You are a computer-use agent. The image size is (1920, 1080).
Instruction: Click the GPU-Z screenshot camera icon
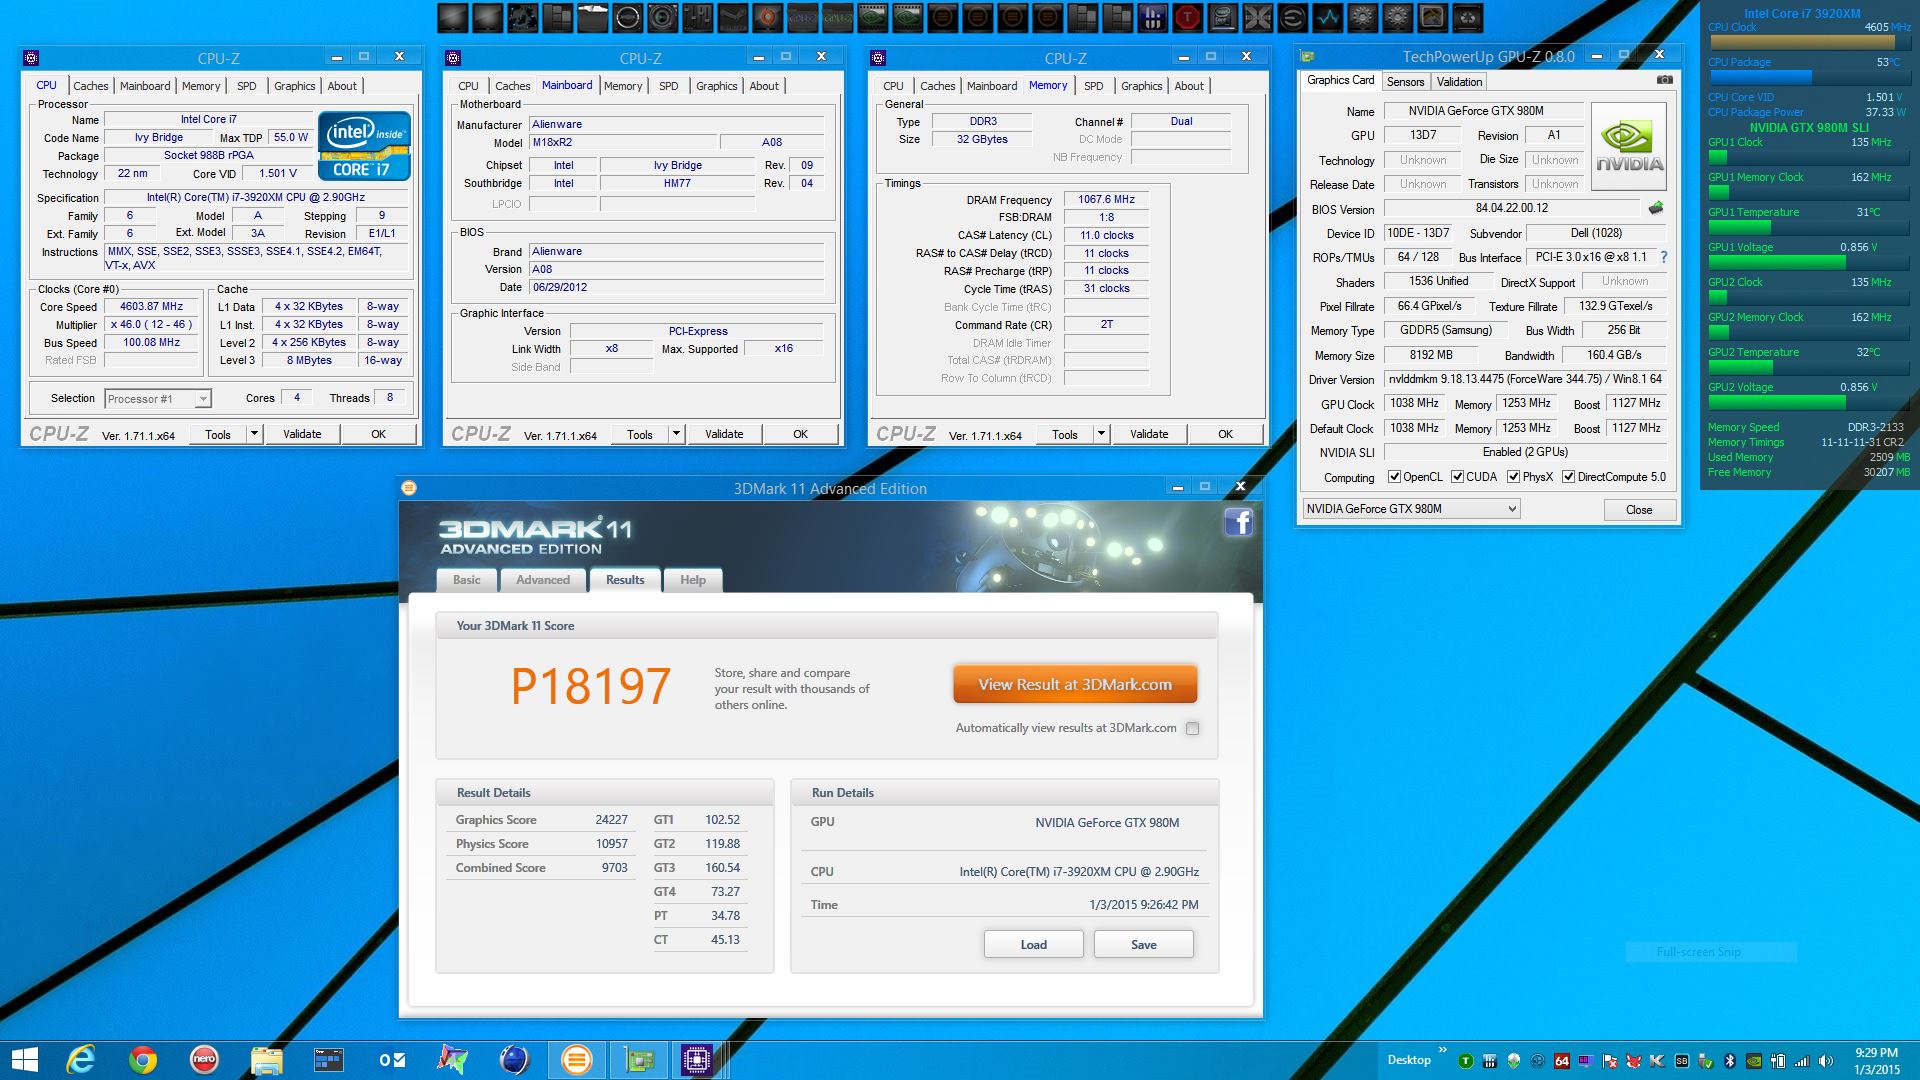click(x=1664, y=80)
